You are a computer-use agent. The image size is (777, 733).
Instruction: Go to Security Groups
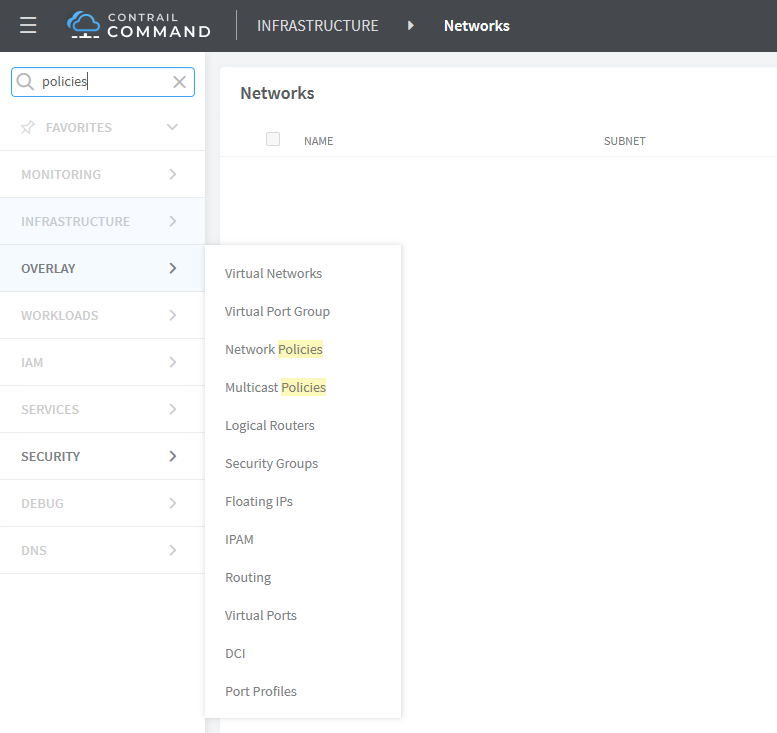(271, 463)
